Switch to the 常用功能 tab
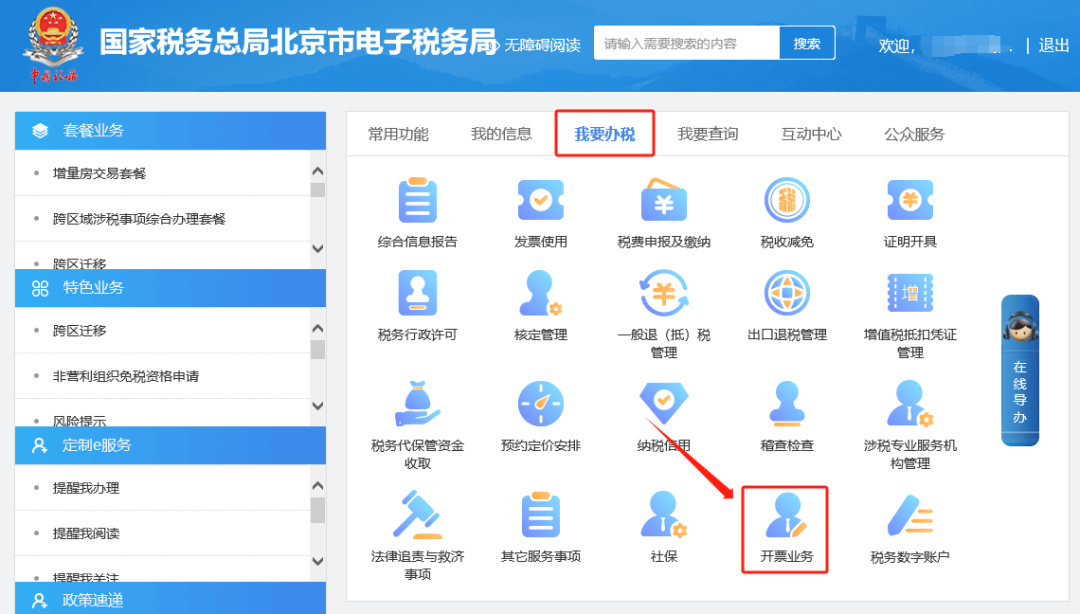The image size is (1080, 614). [398, 134]
